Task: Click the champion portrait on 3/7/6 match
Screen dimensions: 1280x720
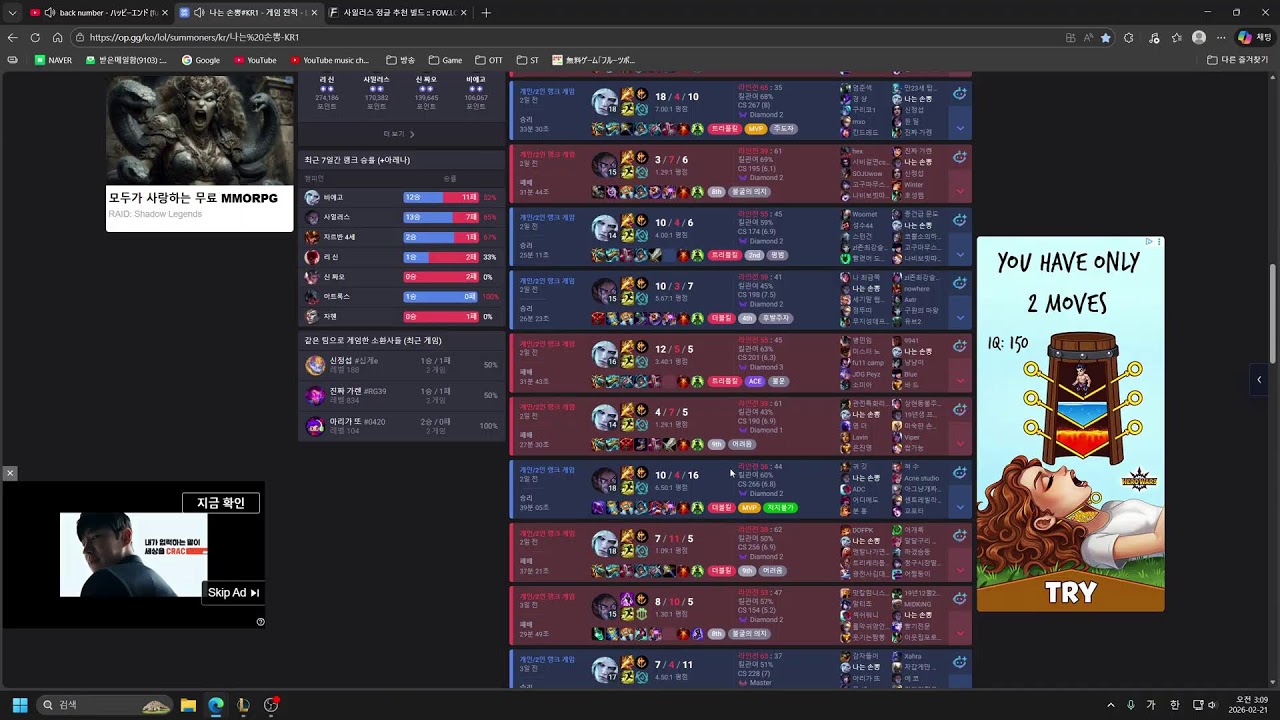Action: point(604,164)
